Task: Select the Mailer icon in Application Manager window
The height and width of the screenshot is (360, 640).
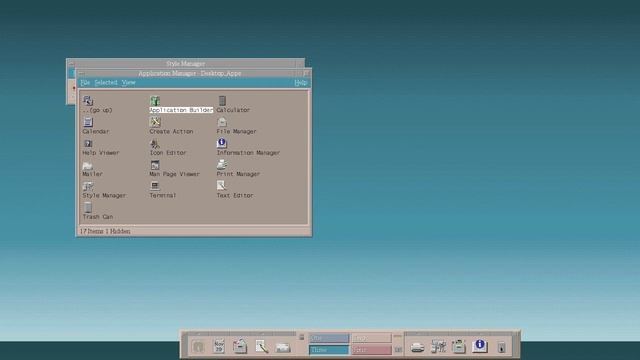Action: coord(88,165)
